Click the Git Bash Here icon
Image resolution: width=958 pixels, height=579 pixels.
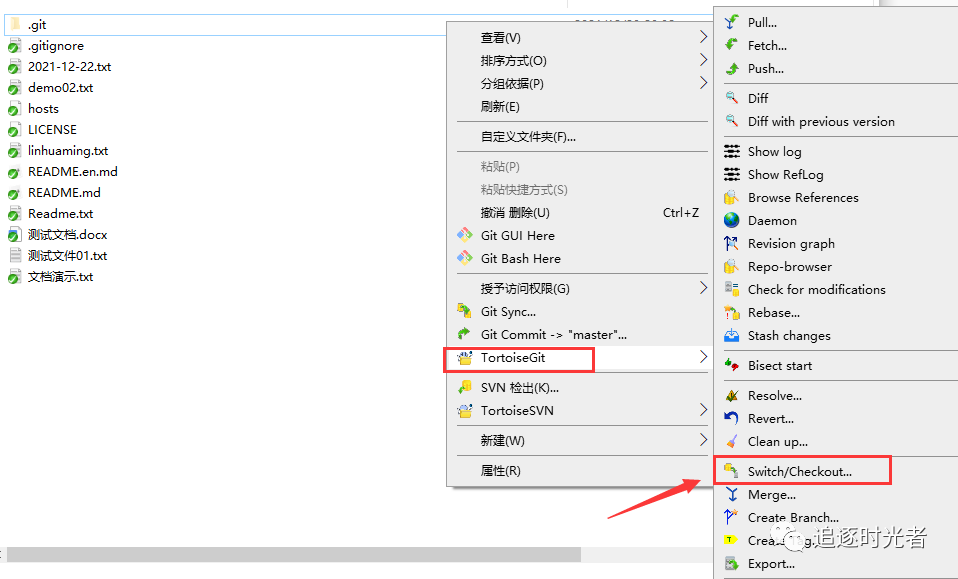coord(465,258)
